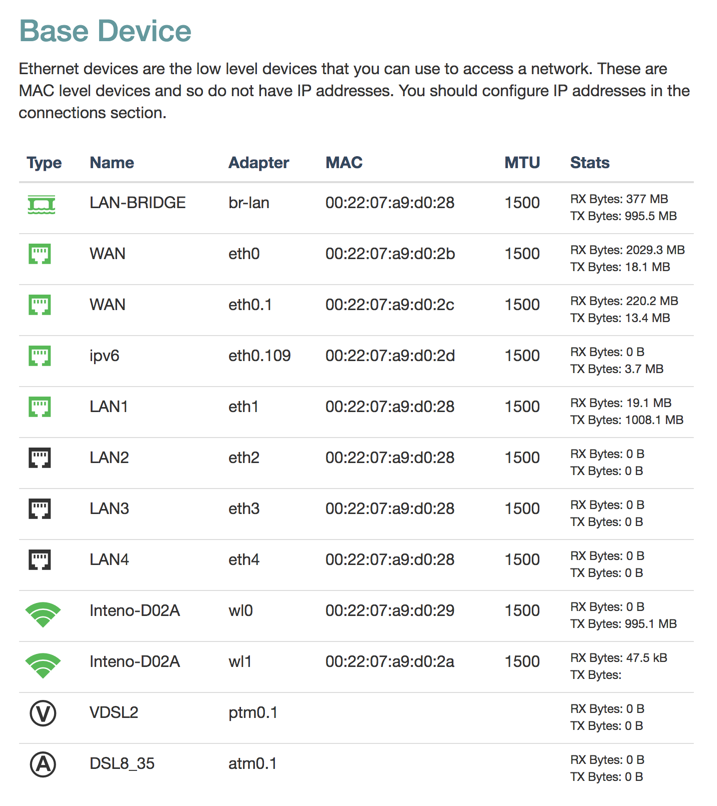
Task: Click the MAC address ending in d0:2d
Action: (x=390, y=356)
